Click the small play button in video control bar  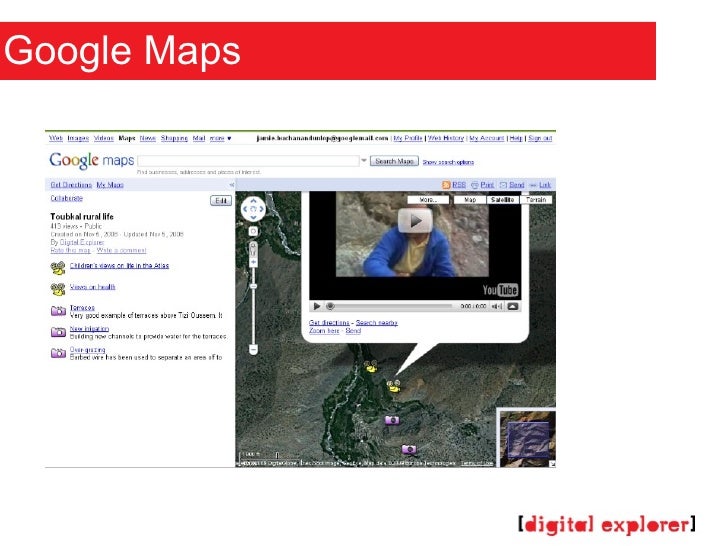[x=317, y=306]
